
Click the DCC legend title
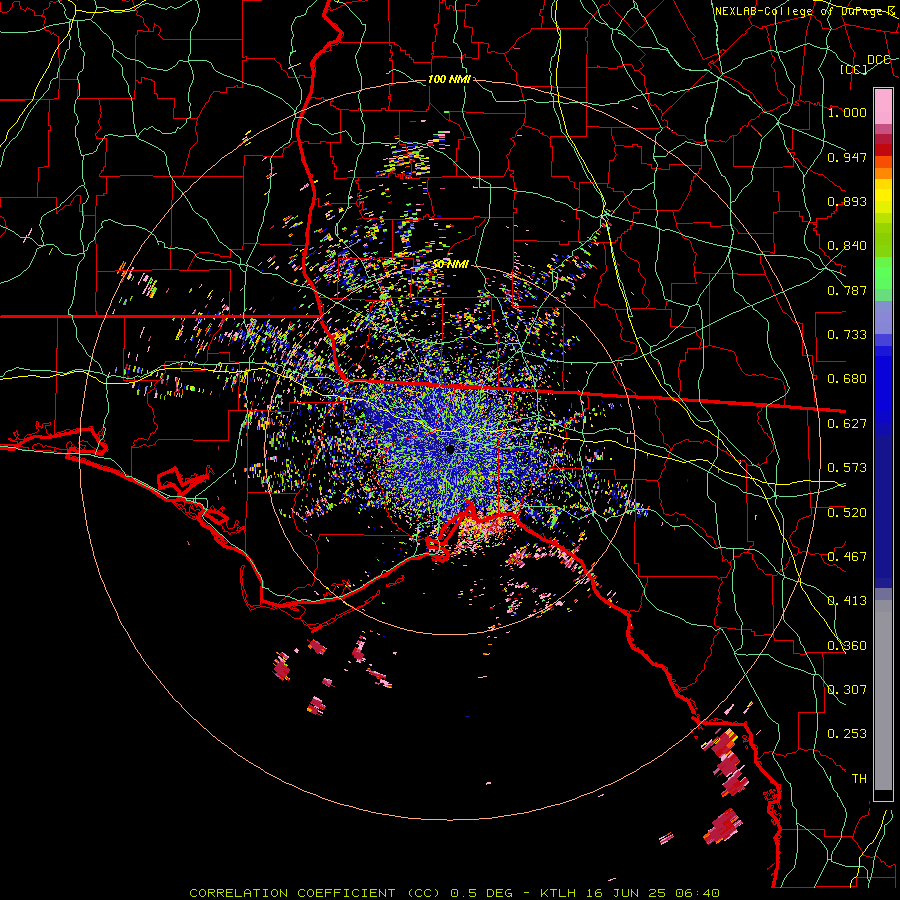pyautogui.click(x=879, y=60)
